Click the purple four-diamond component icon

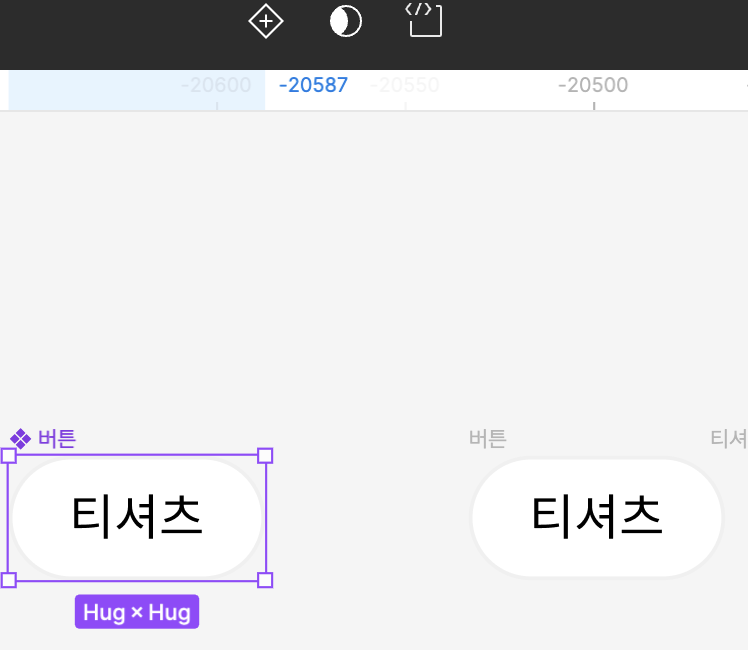click(x=21, y=439)
